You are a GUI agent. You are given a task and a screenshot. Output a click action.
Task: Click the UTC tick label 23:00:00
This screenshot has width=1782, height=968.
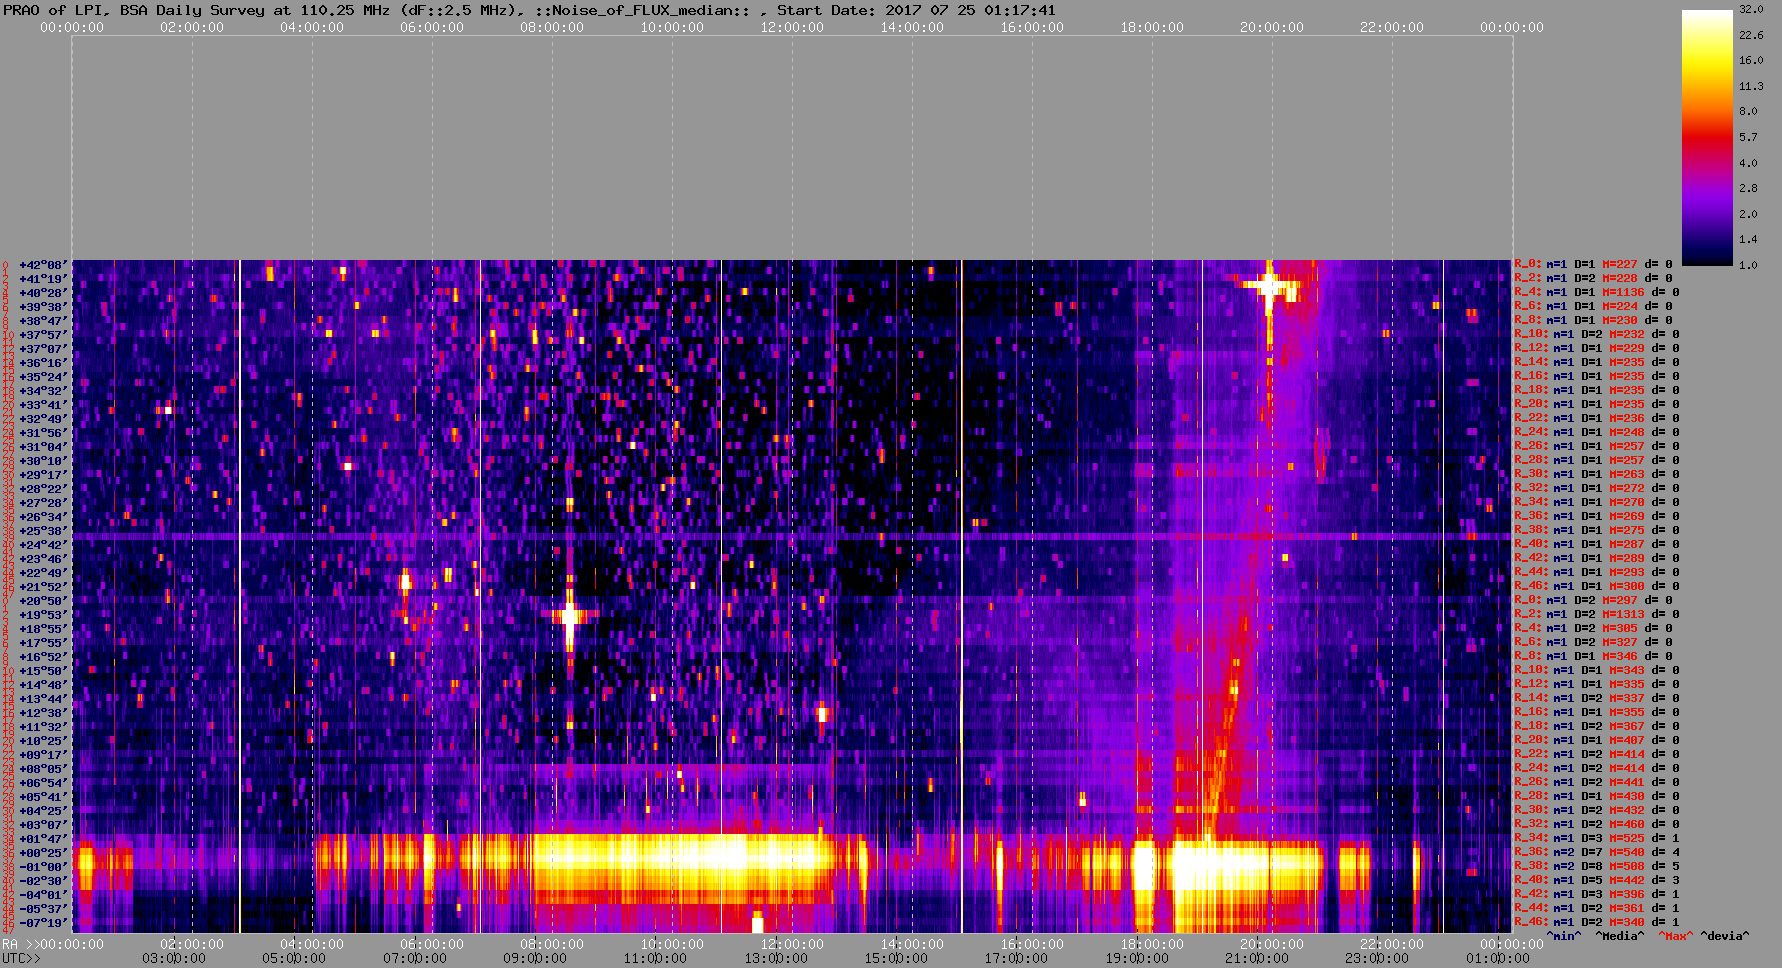click(x=1377, y=958)
